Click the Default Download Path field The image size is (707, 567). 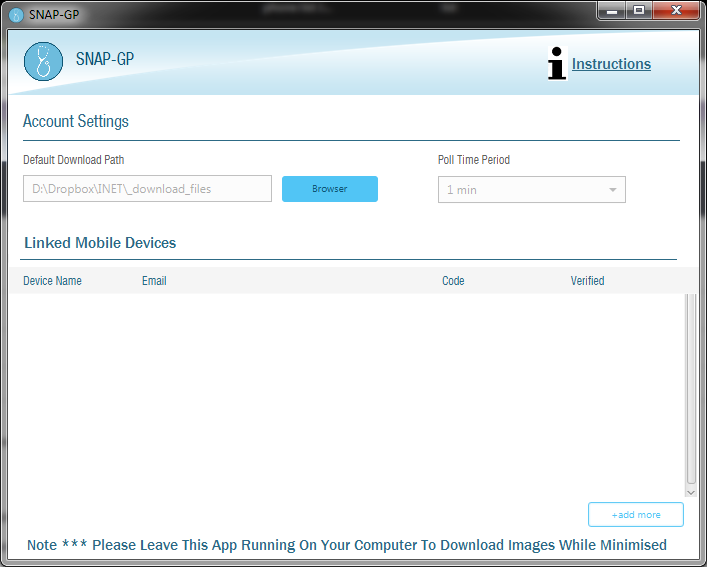147,188
